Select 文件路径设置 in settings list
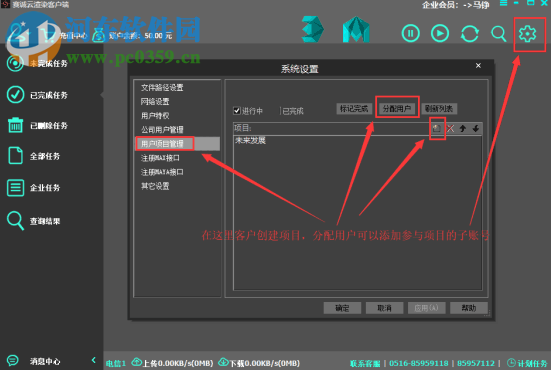 (x=162, y=87)
